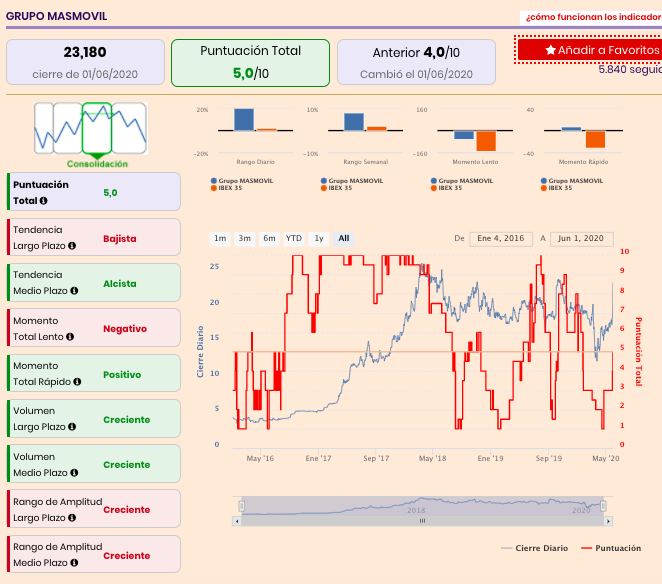
Task: Select the 1y range button
Action: 319,239
